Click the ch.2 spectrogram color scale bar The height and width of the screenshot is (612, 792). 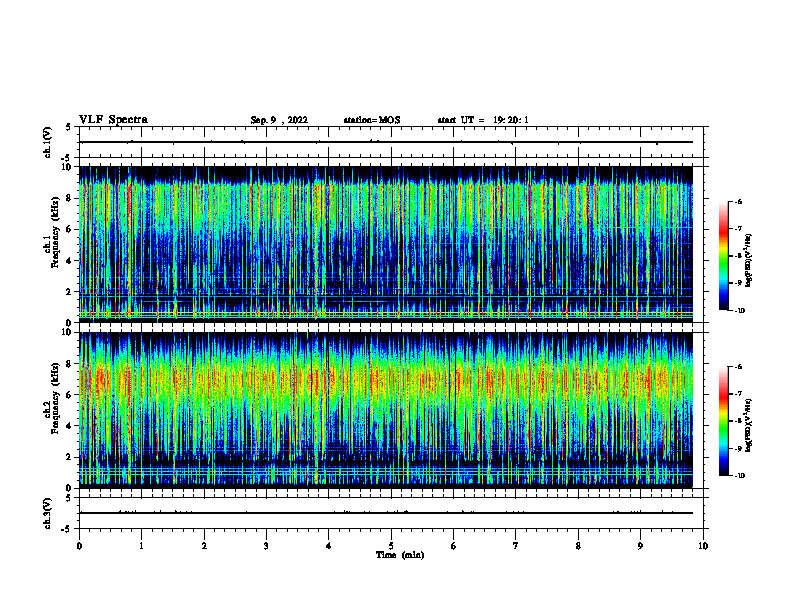724,421
